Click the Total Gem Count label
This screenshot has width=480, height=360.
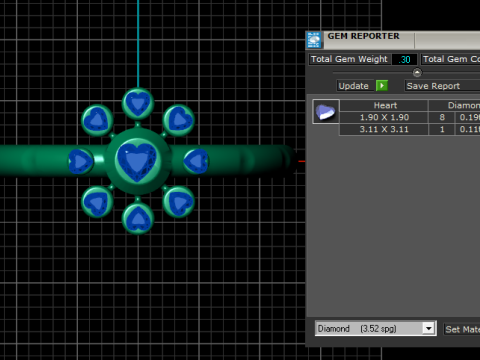450,59
